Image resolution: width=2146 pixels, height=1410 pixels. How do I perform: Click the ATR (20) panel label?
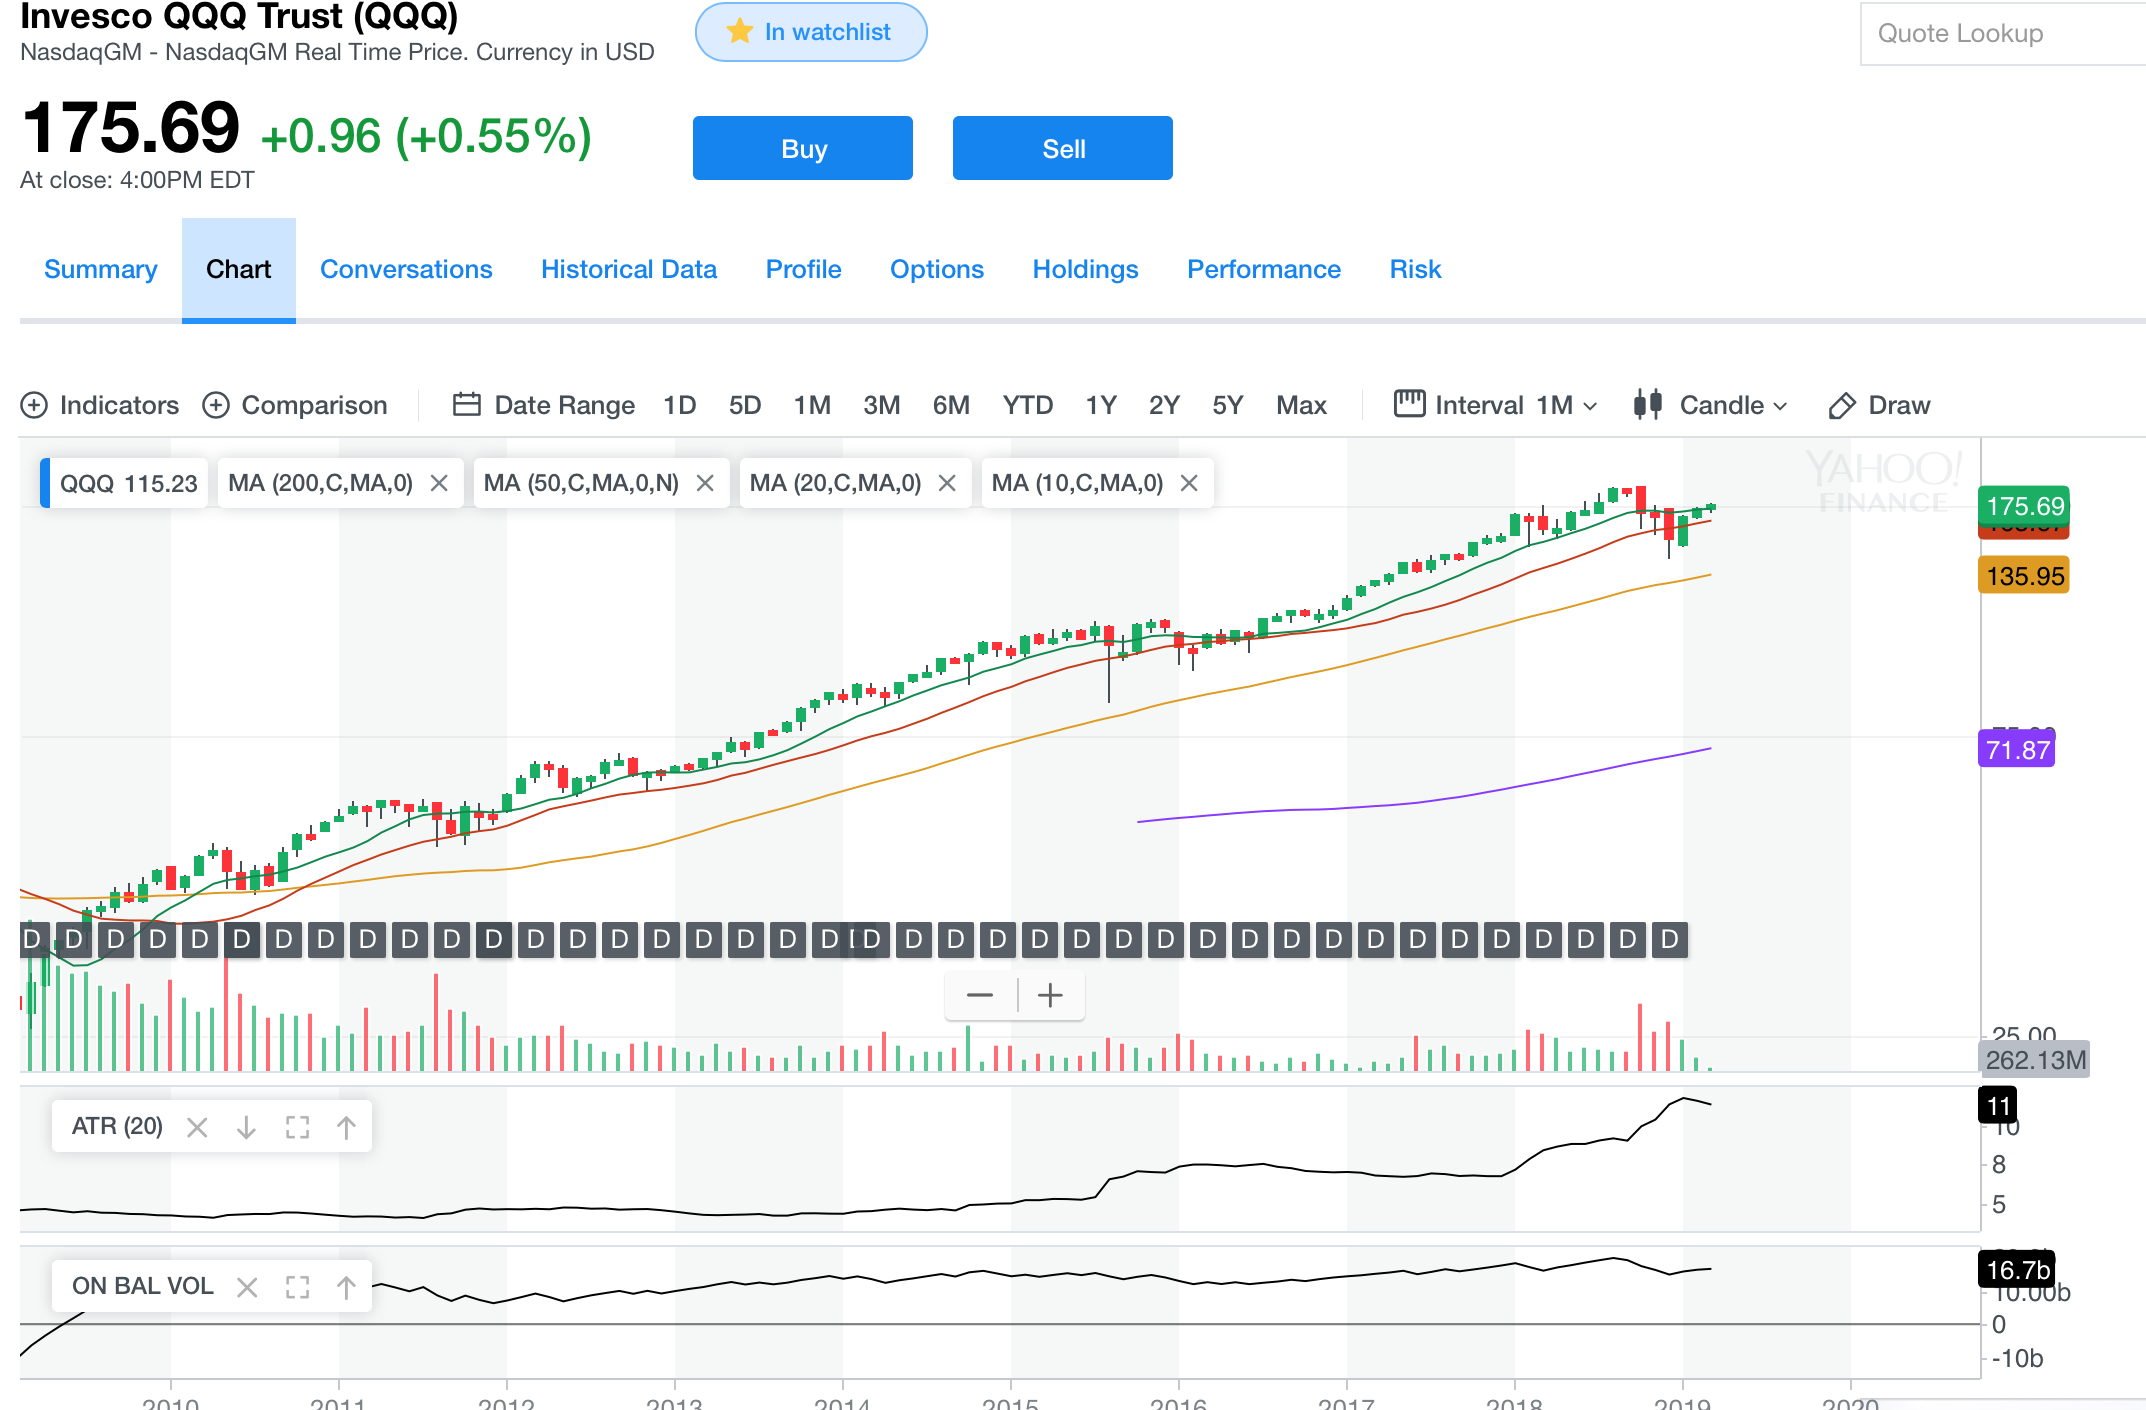point(117,1126)
